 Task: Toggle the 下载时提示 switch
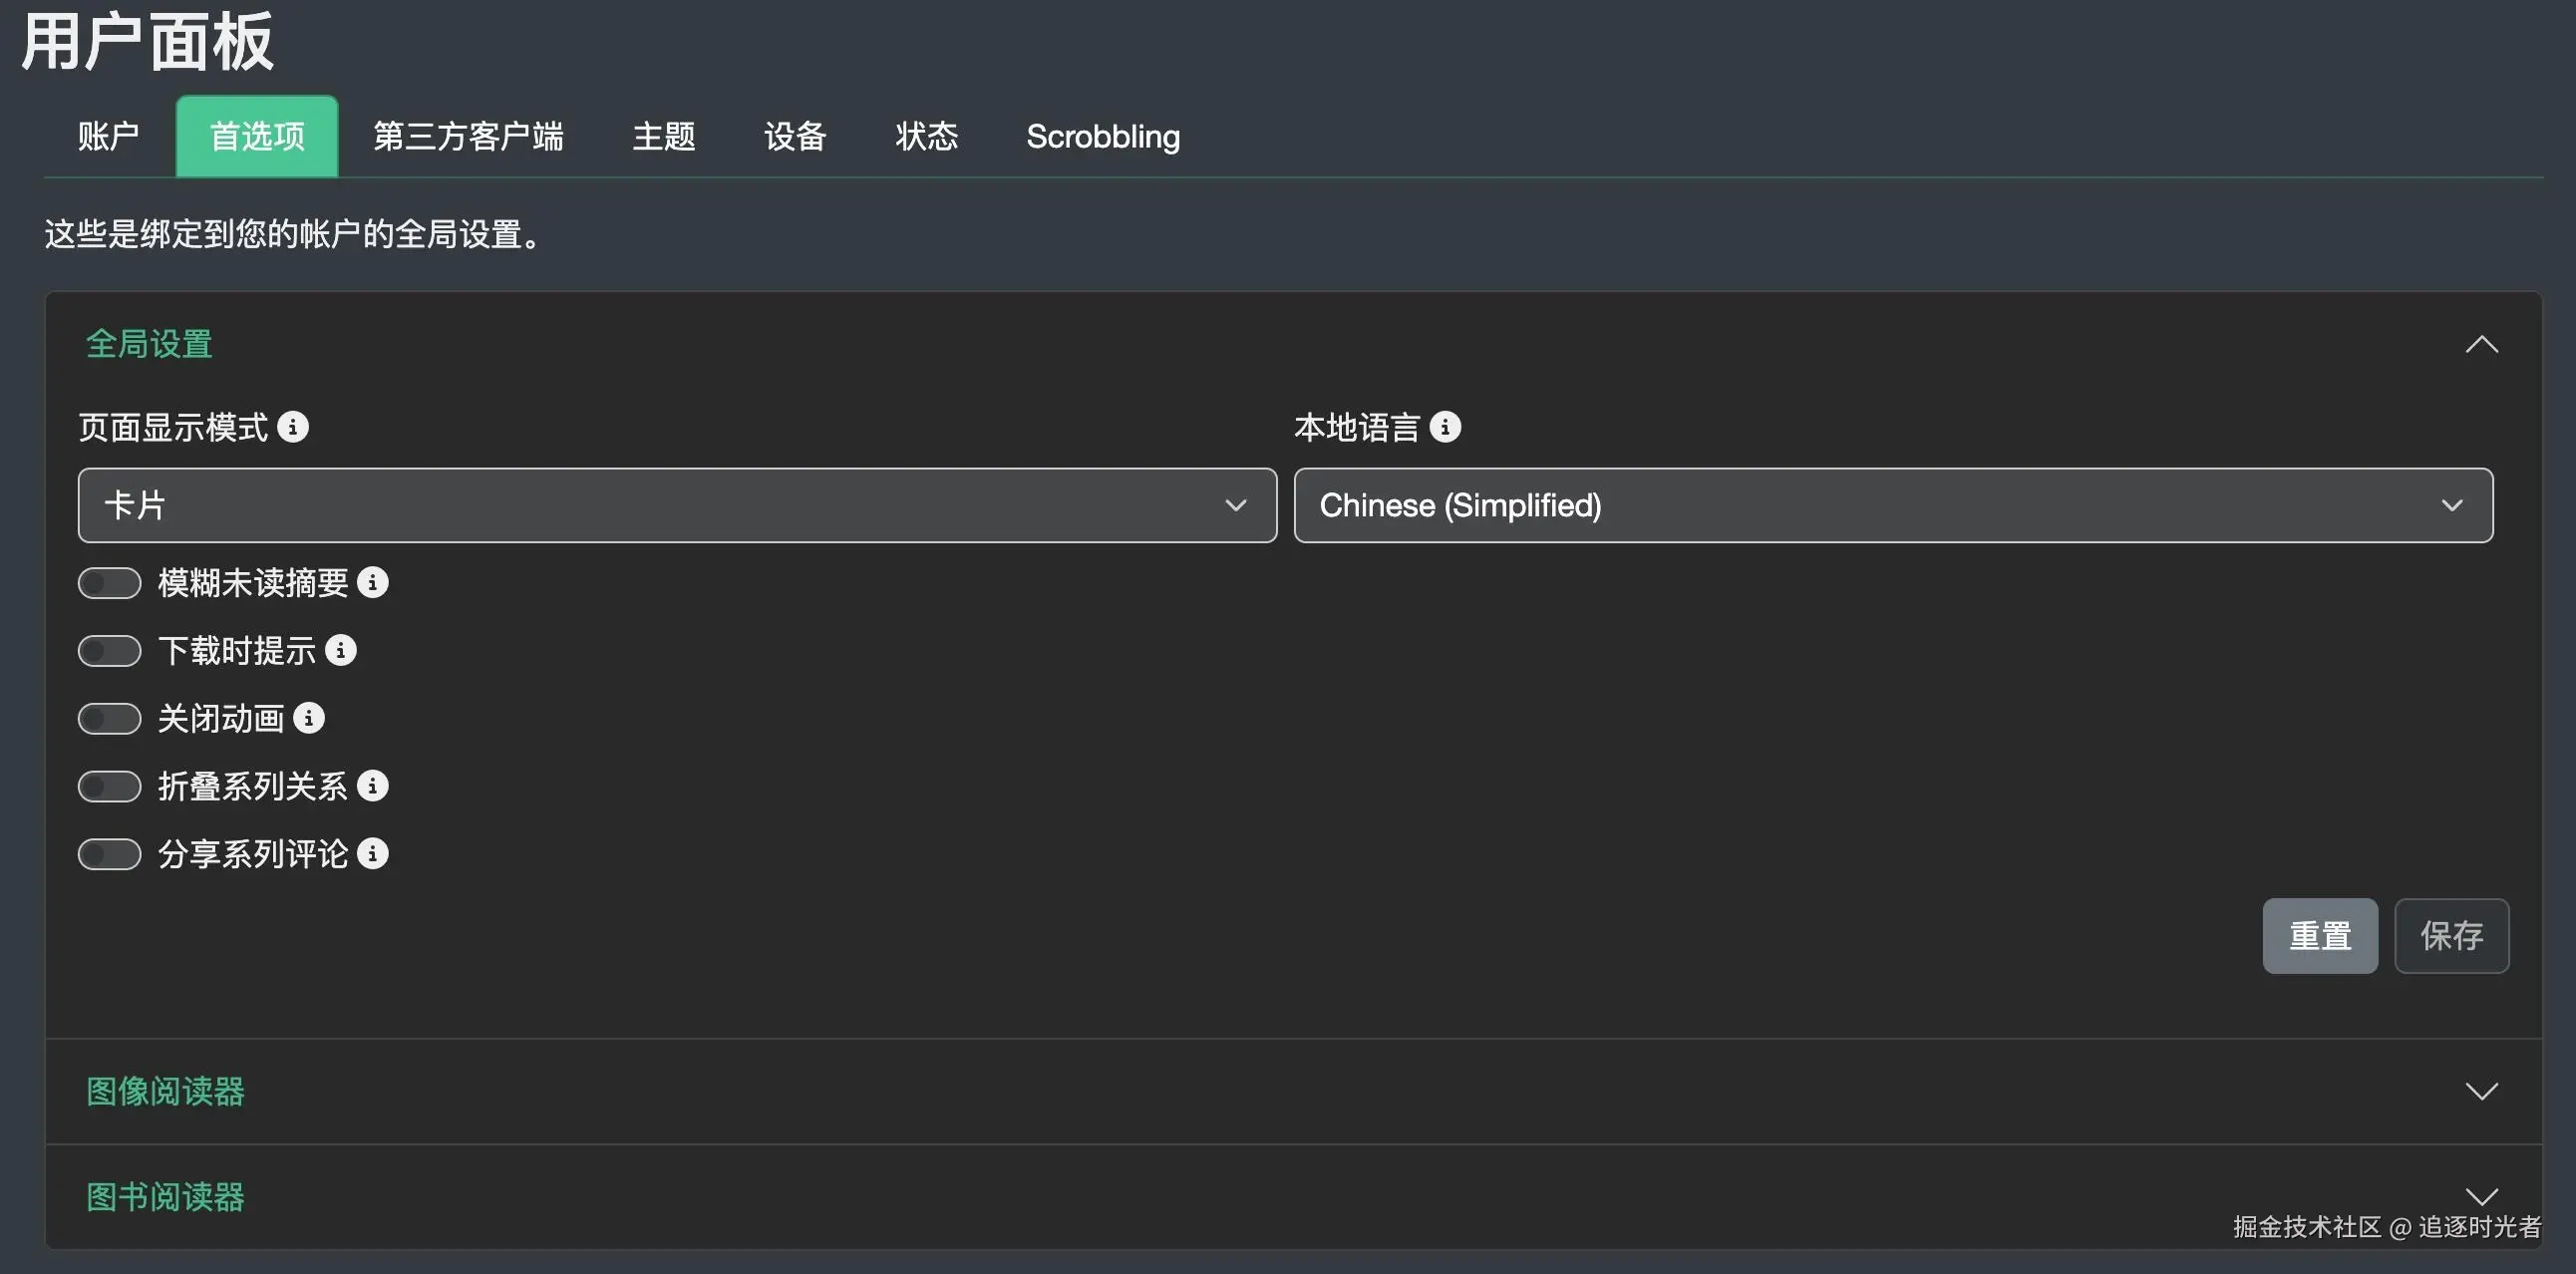click(110, 651)
